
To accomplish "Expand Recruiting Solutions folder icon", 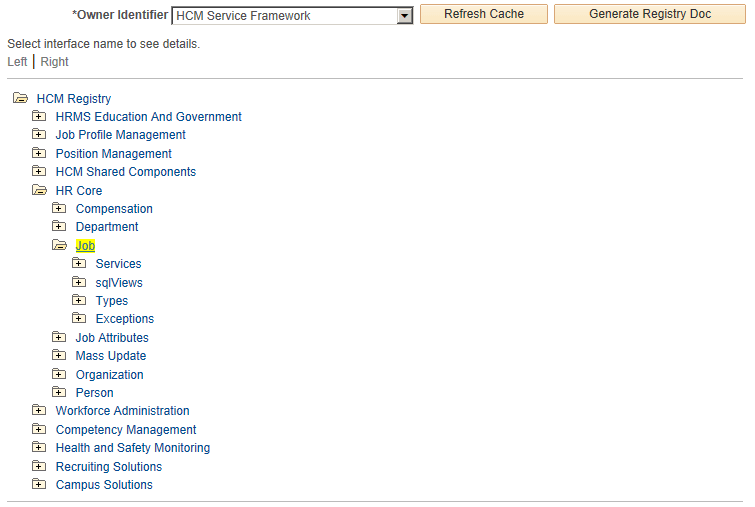I will pos(39,466).
